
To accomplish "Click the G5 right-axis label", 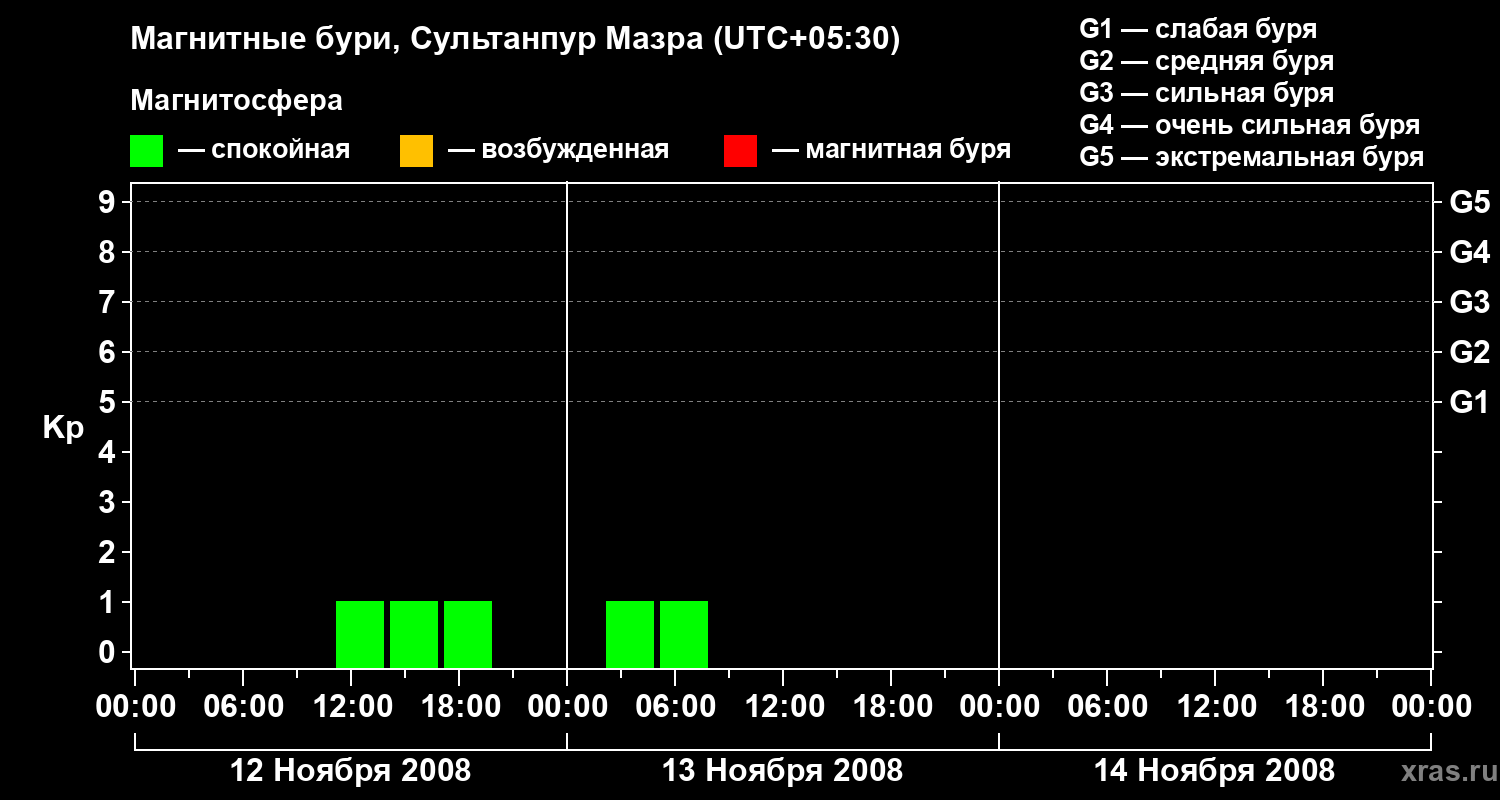I will point(1470,203).
